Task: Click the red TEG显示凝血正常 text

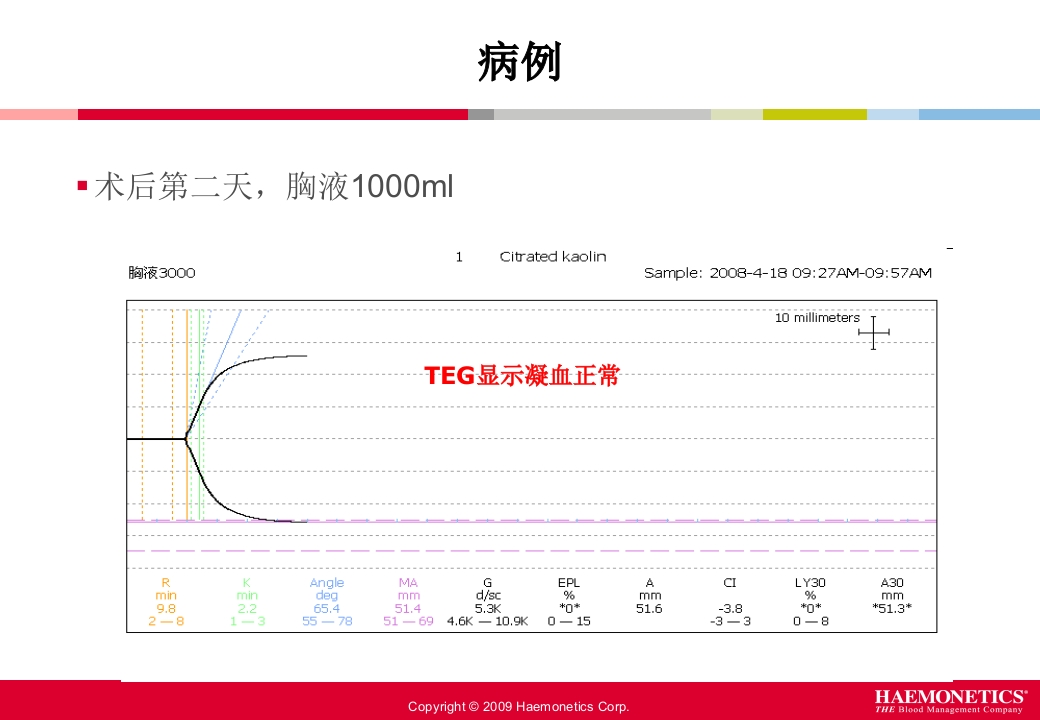Action: [524, 378]
